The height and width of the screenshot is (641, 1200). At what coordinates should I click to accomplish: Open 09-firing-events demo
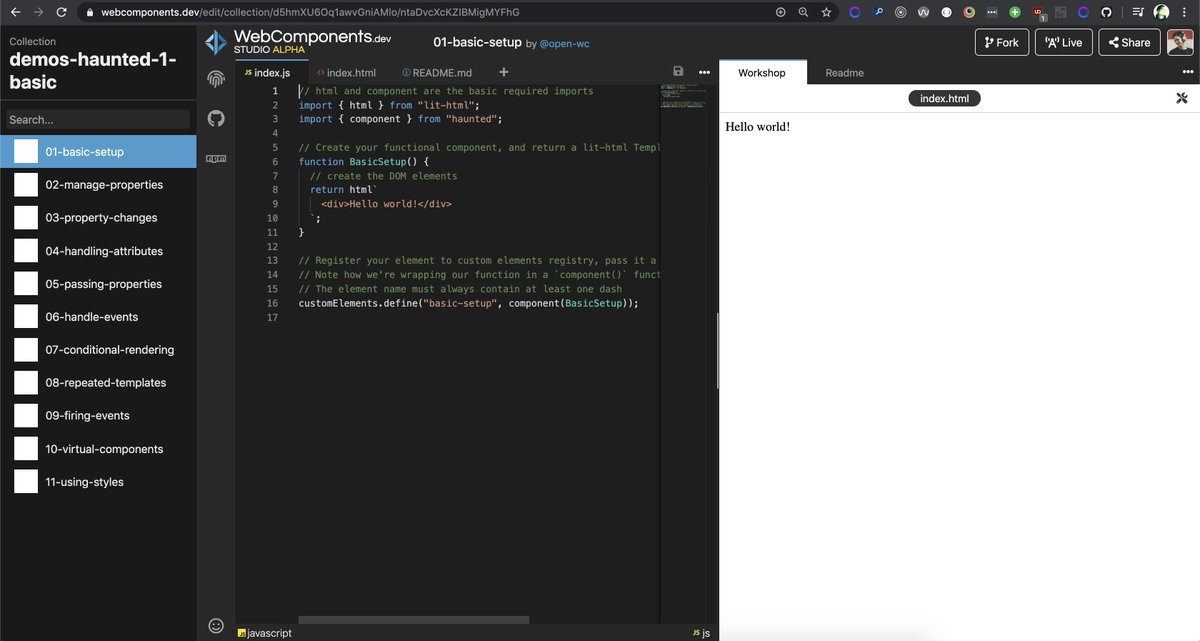98,415
